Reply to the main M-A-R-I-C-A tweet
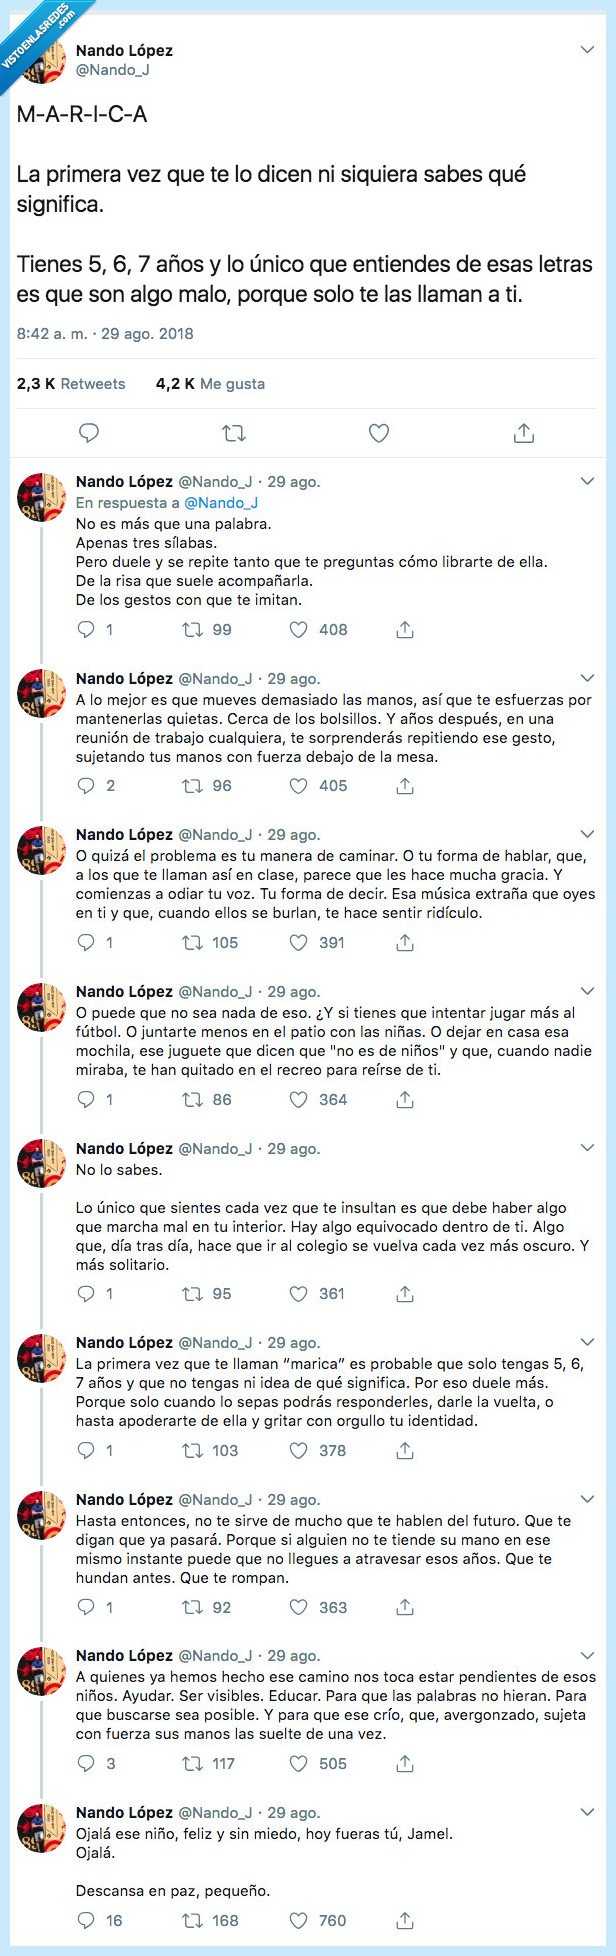 pyautogui.click(x=91, y=433)
